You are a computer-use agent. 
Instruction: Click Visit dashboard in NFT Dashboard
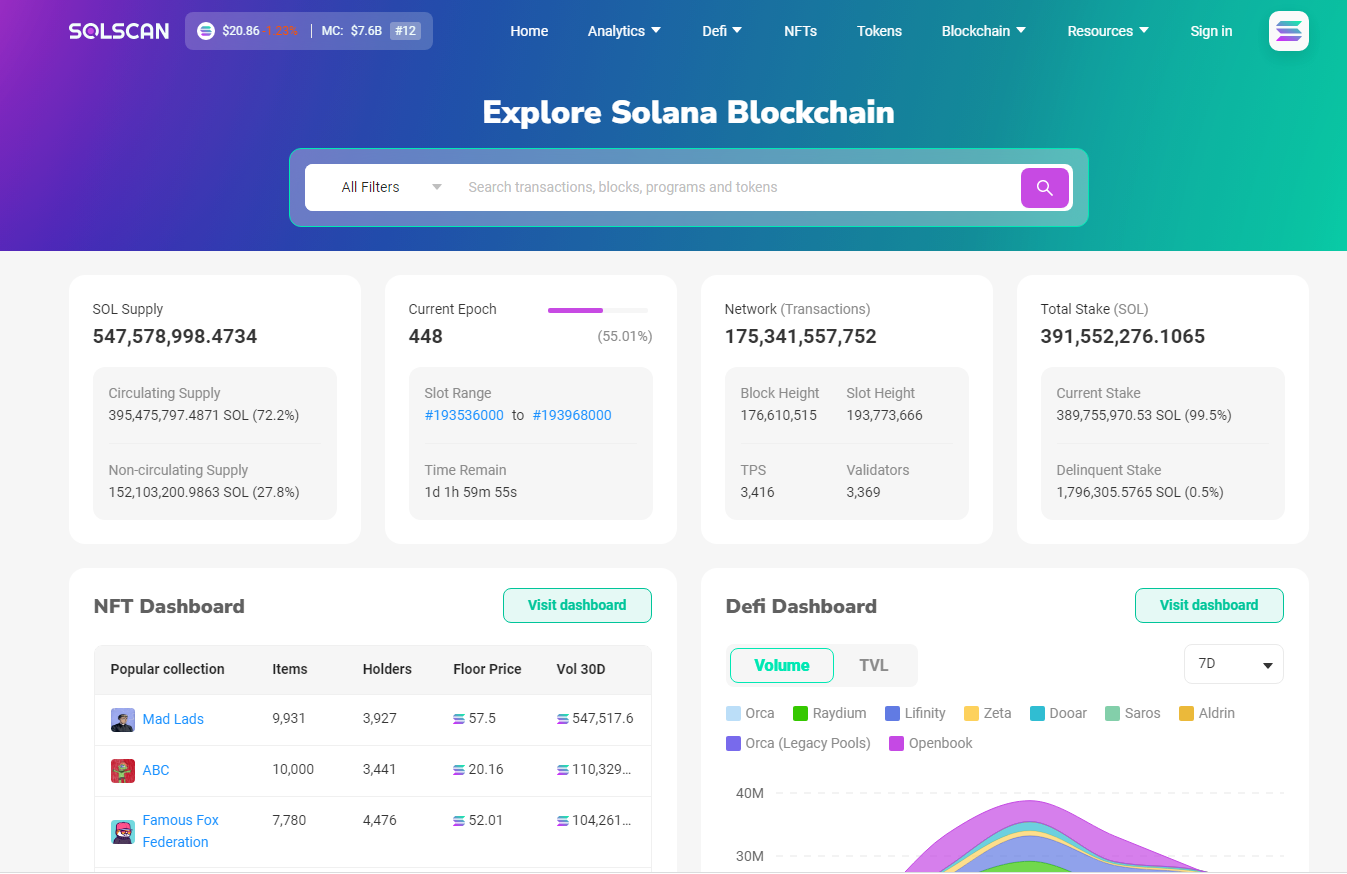coord(577,605)
